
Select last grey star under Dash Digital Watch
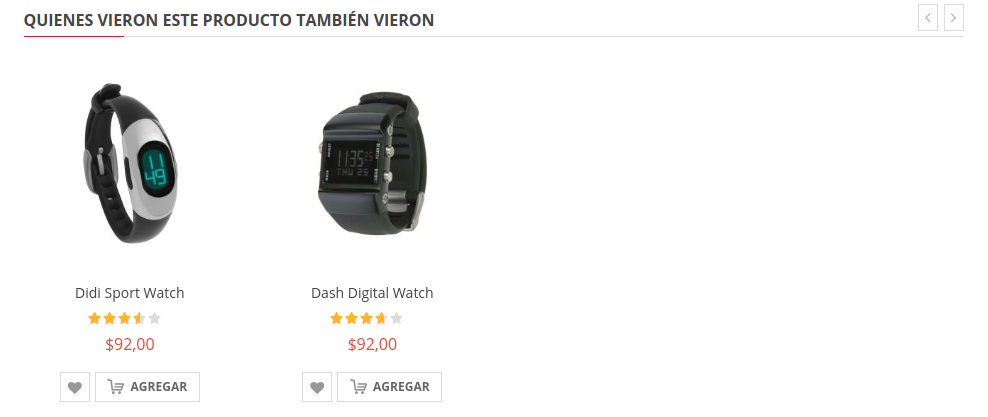(x=396, y=318)
